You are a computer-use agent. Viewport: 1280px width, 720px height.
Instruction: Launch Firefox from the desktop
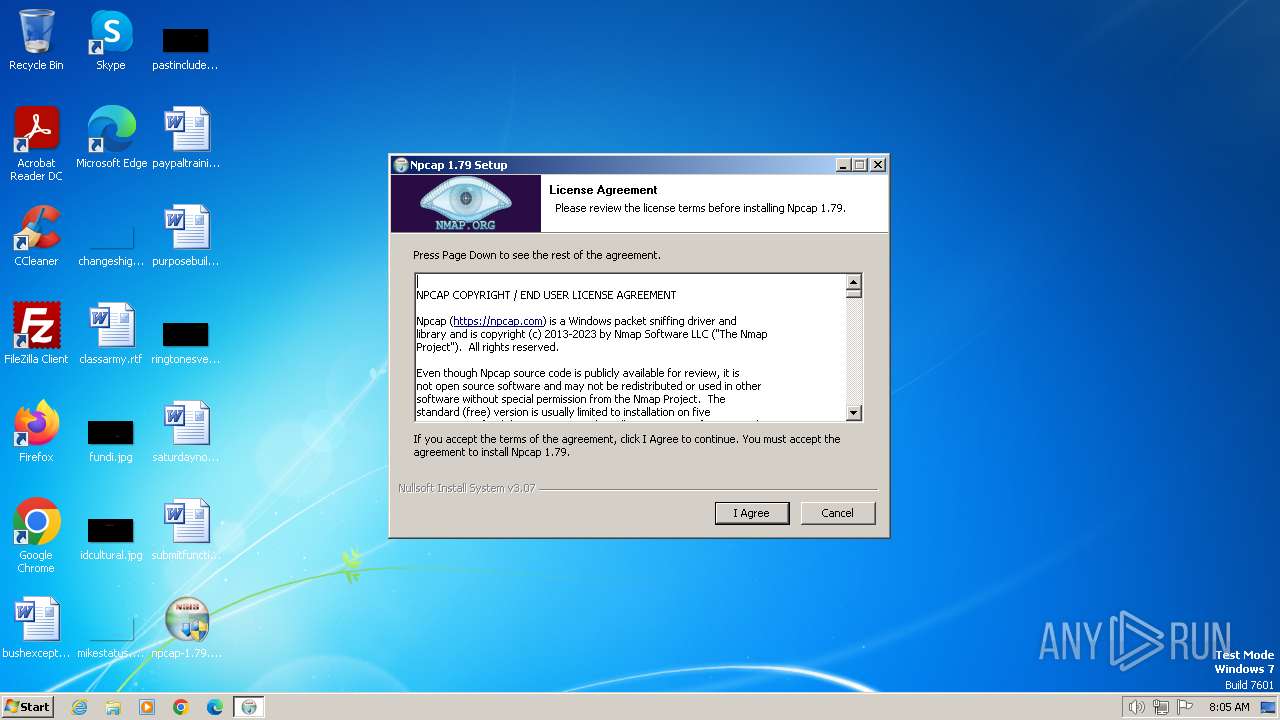coord(36,431)
